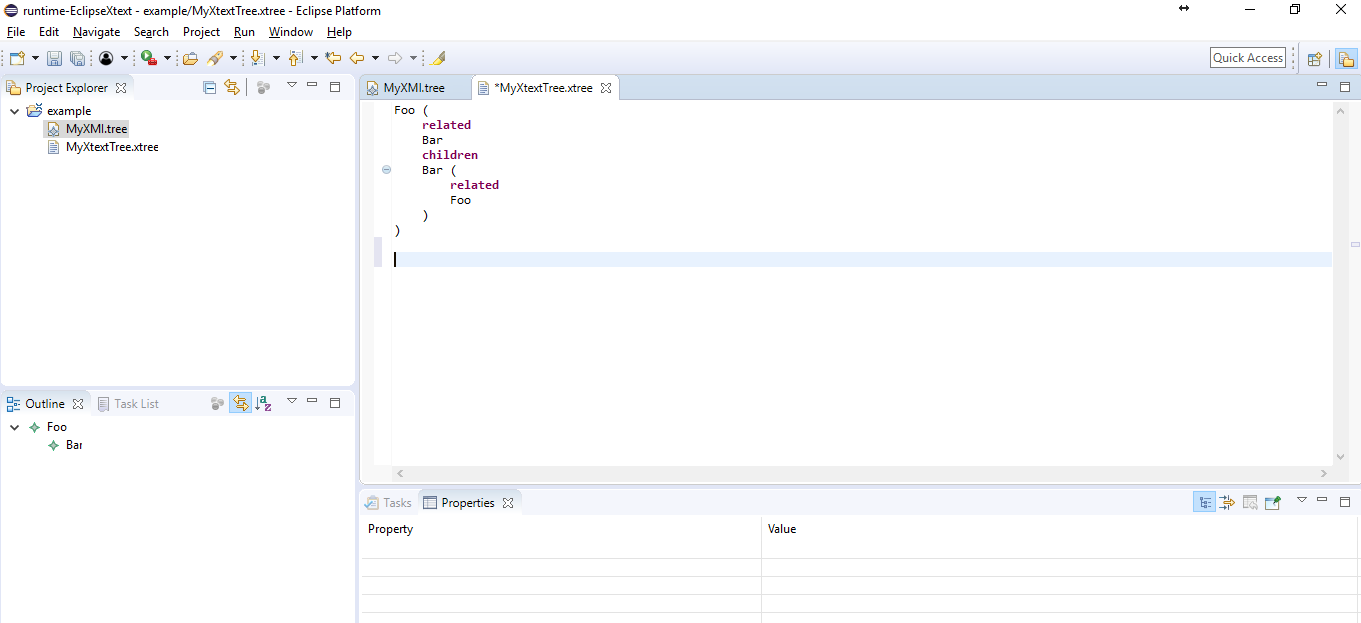The width and height of the screenshot is (1361, 623).
Task: Click the Open Perspective icon
Action: [x=1315, y=58]
